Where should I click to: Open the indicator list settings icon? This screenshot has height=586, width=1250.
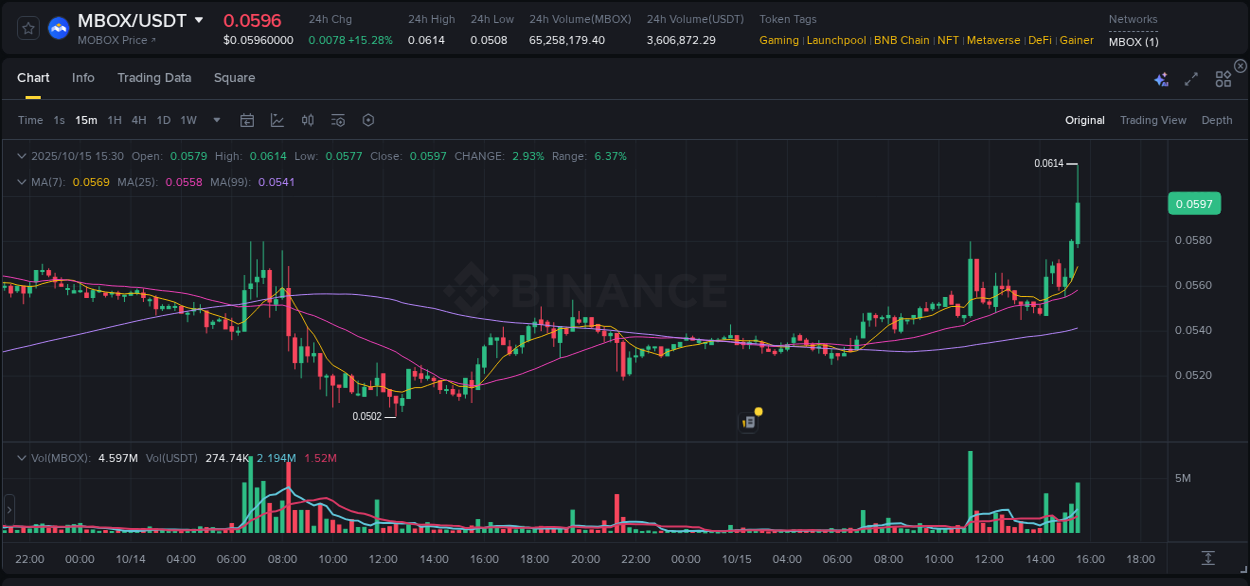pos(338,120)
